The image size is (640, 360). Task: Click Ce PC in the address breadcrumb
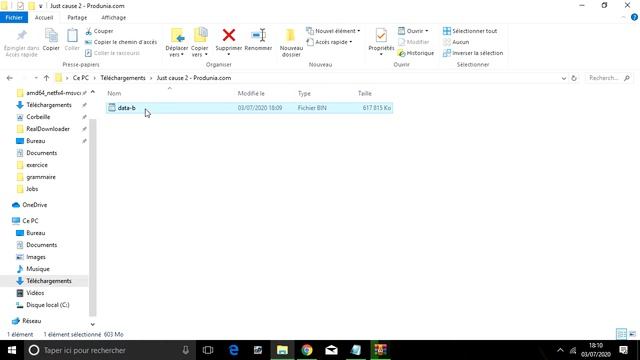[x=80, y=78]
